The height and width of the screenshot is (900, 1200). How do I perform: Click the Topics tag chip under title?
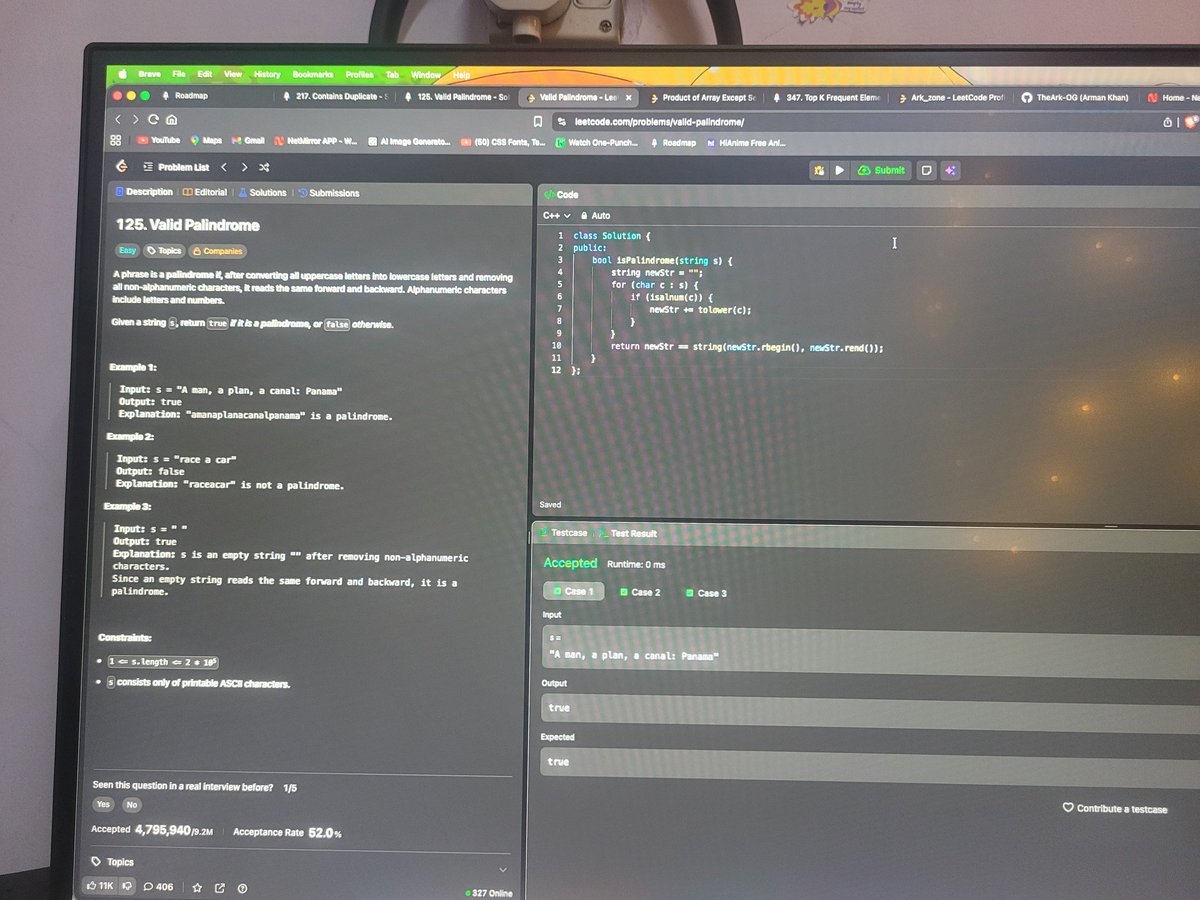(x=164, y=251)
